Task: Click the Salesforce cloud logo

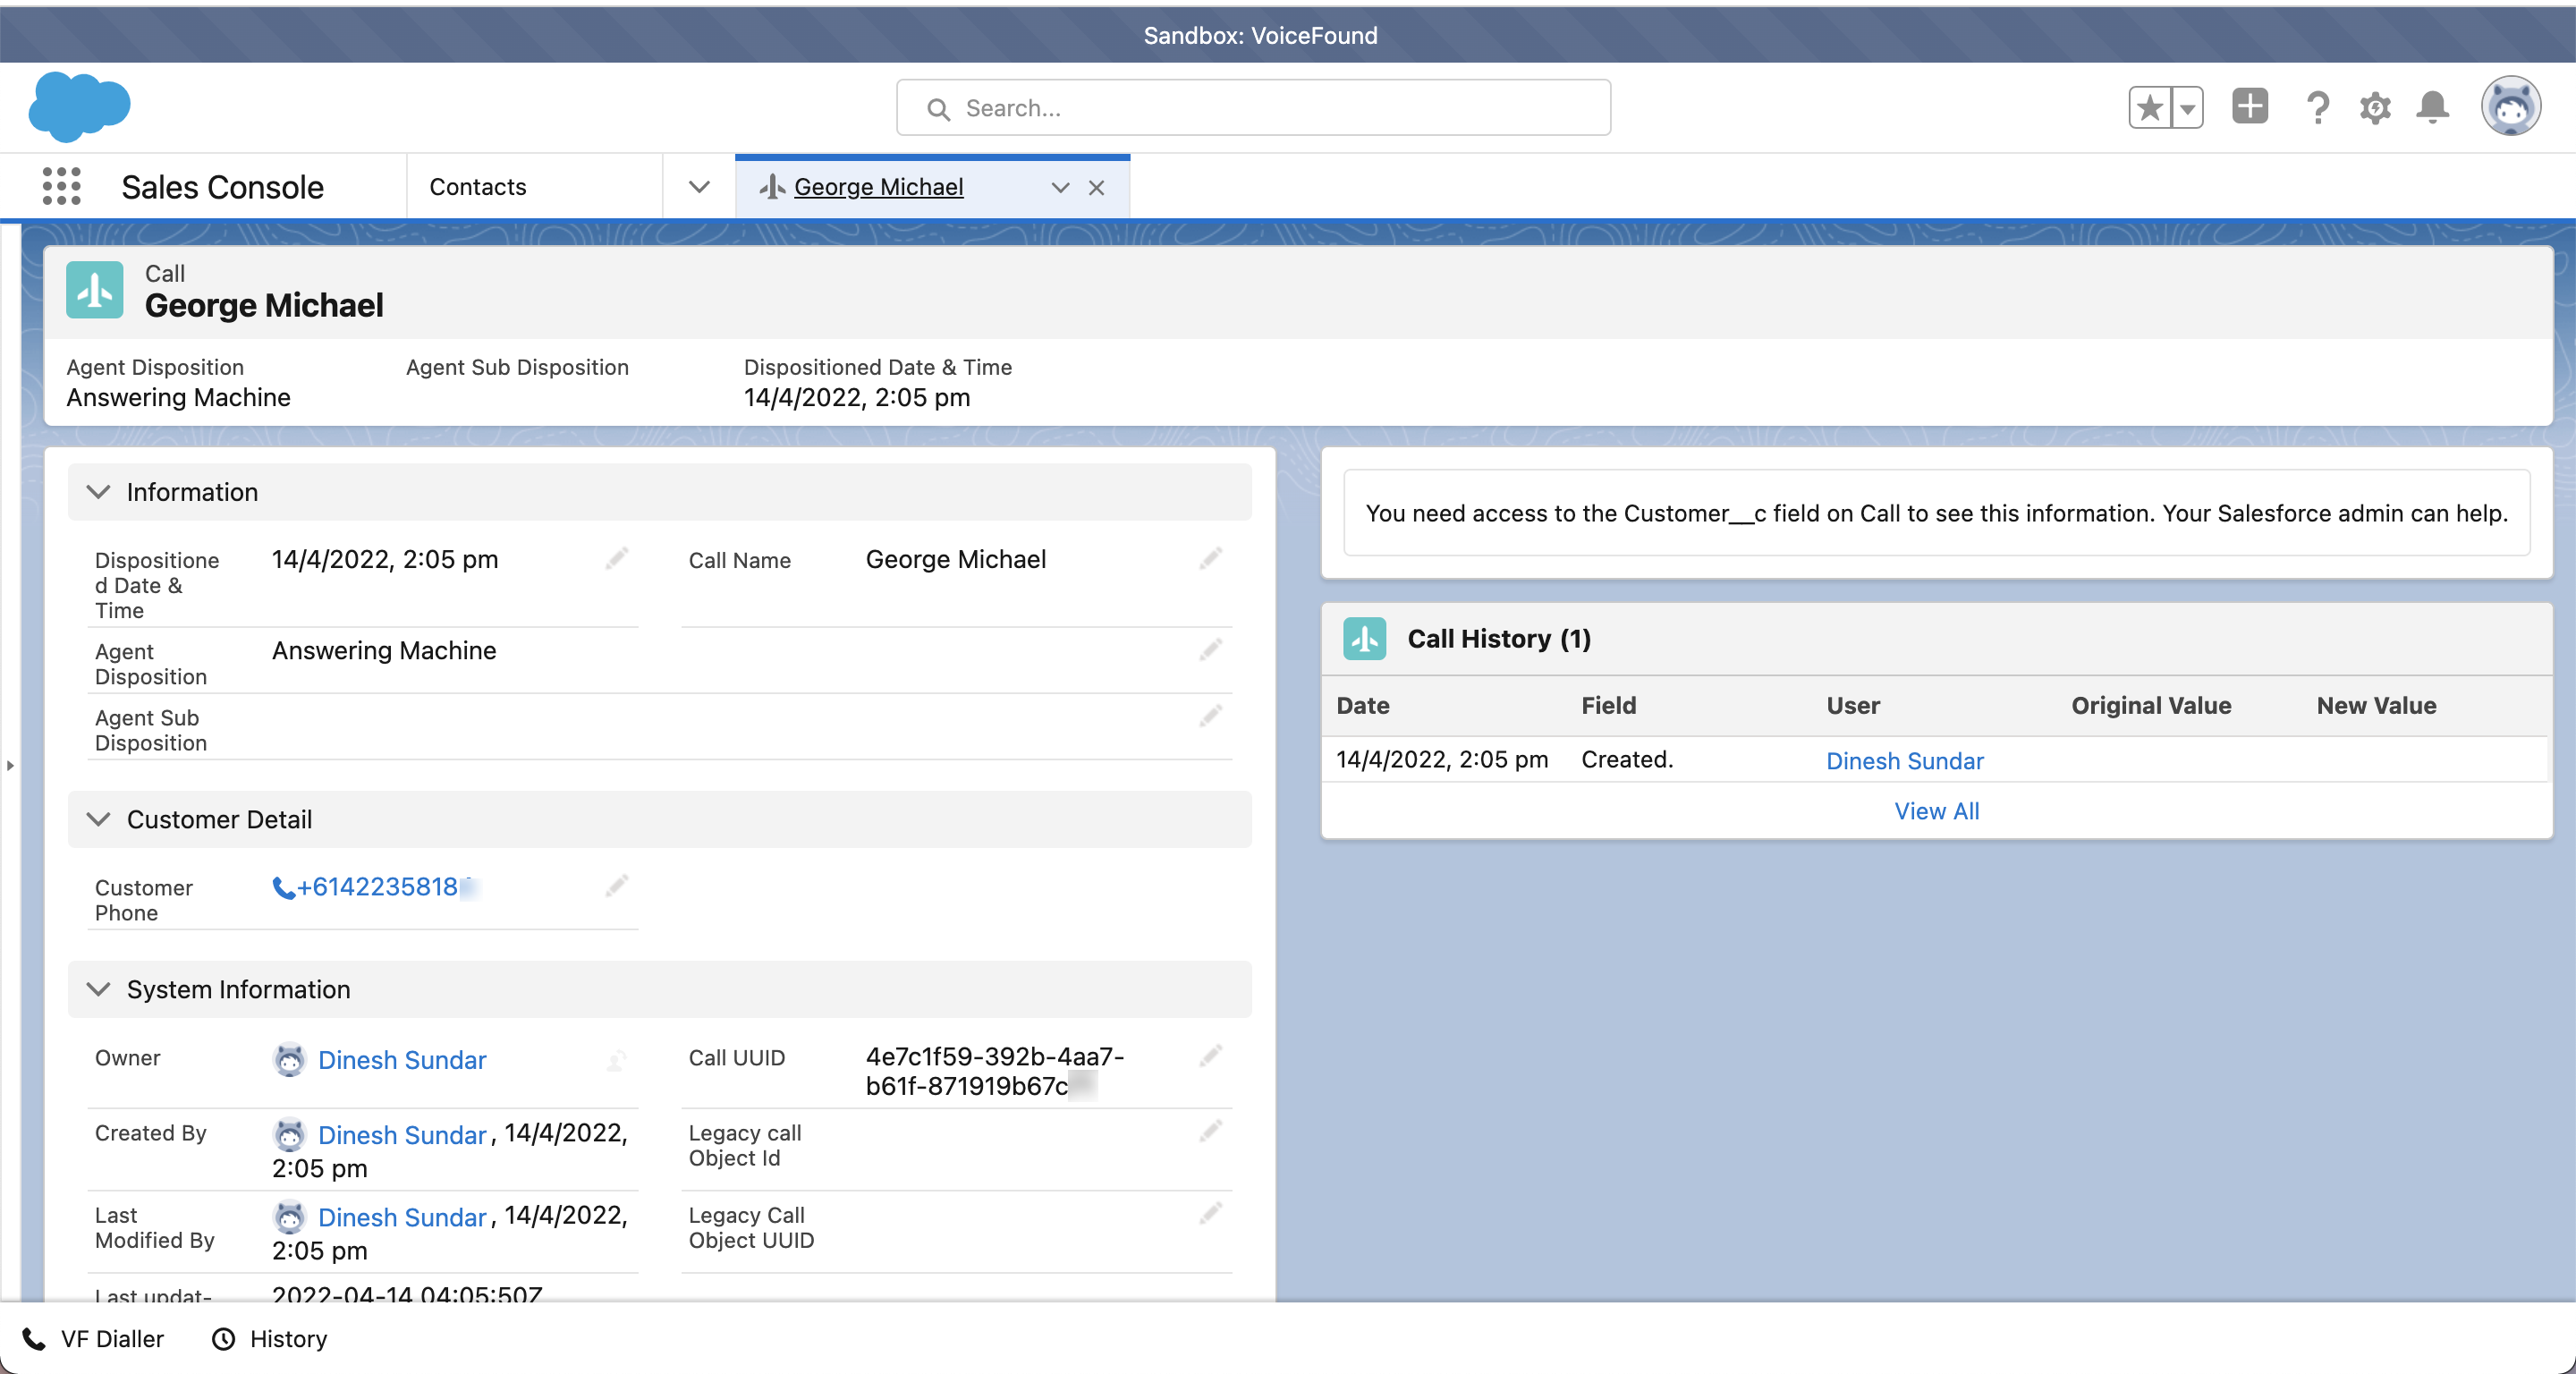Action: (x=79, y=106)
